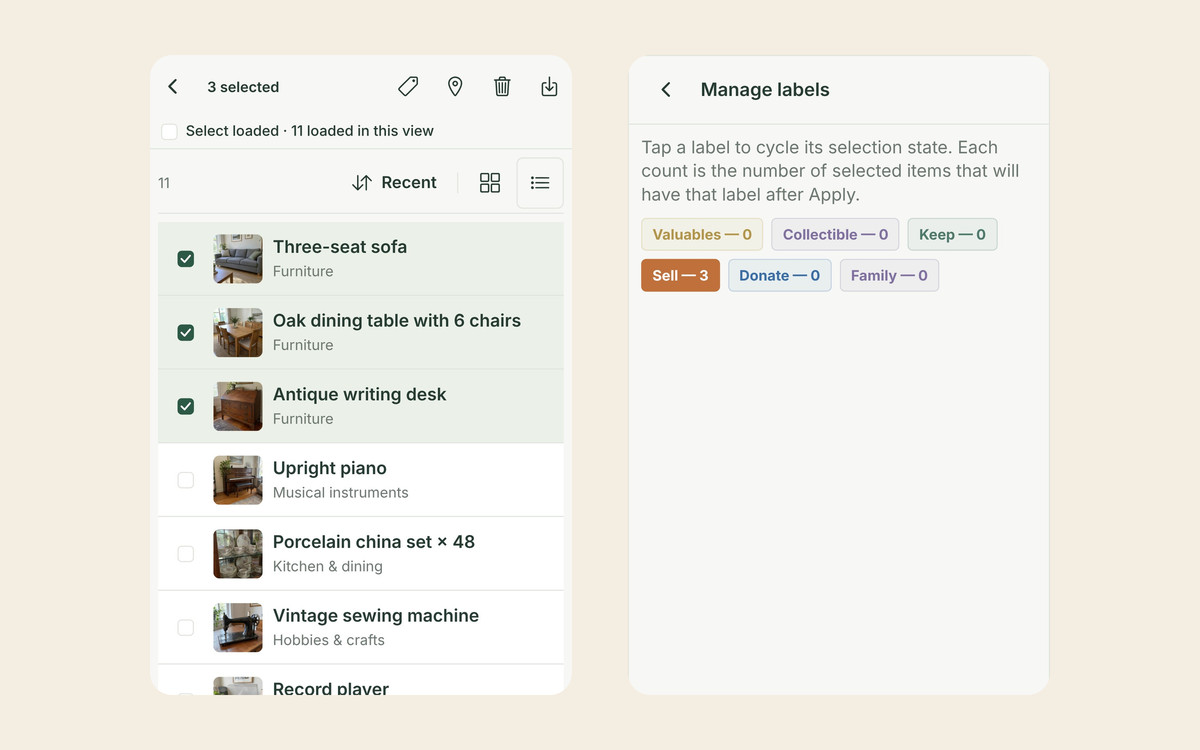Tap the Donate label chip
Image resolution: width=1200 pixels, height=750 pixels.
click(x=779, y=276)
